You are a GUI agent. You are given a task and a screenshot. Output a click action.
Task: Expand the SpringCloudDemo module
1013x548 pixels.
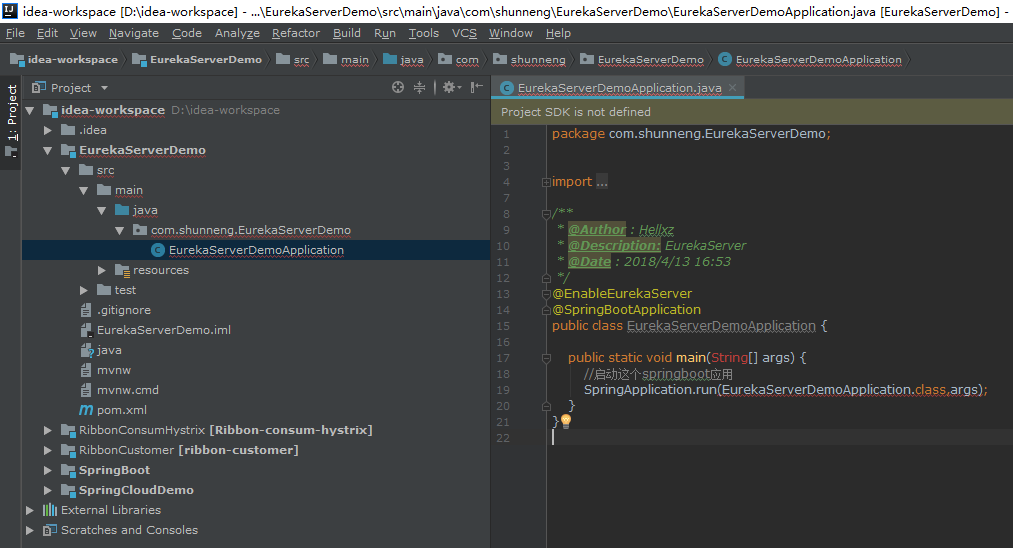(x=48, y=490)
